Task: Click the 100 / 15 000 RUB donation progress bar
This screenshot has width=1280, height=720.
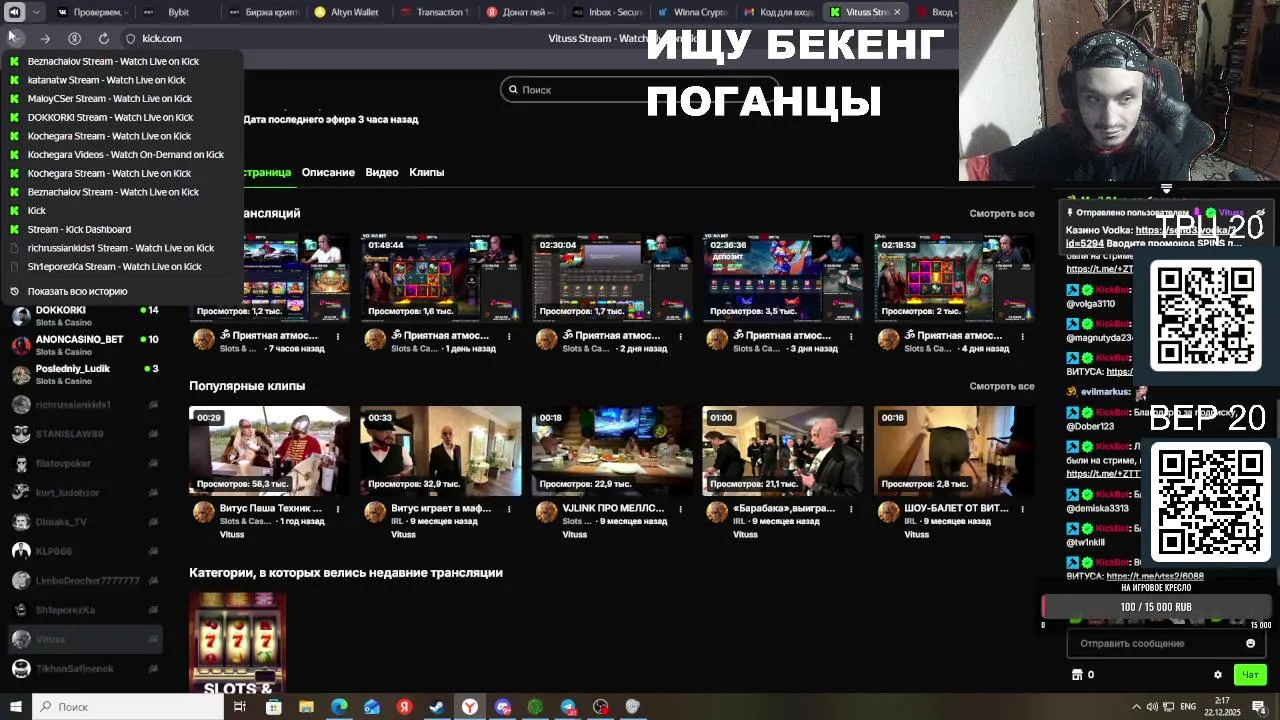Action: point(1156,607)
